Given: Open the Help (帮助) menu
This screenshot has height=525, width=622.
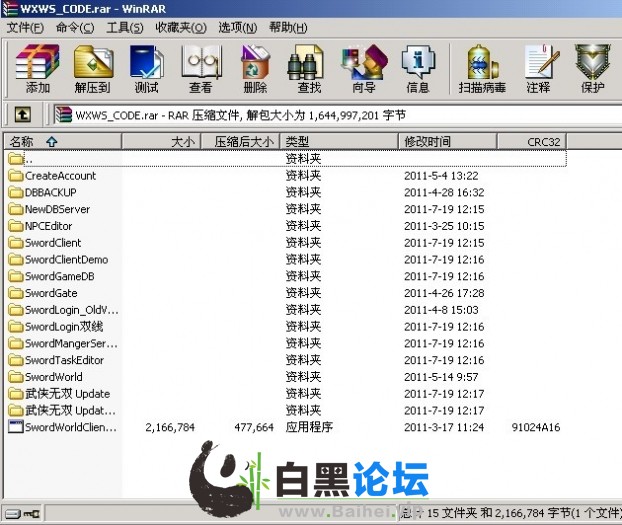Looking at the screenshot, I should pyautogui.click(x=288, y=28).
